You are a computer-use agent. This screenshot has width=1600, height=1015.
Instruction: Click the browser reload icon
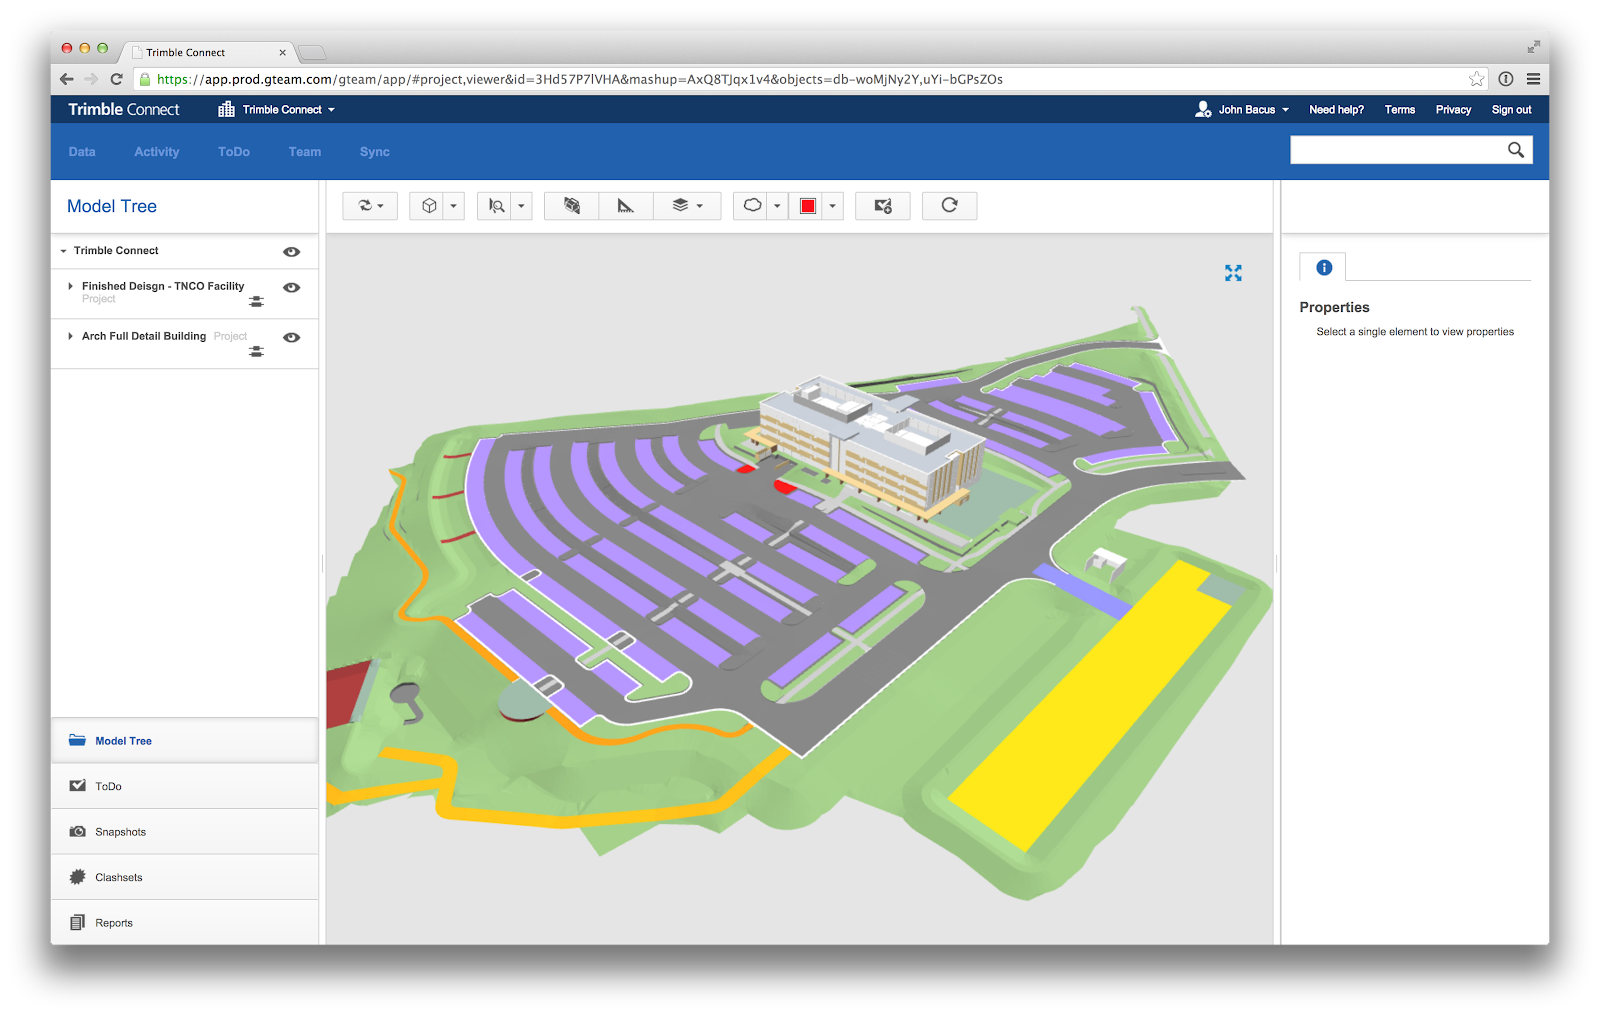[x=116, y=79]
